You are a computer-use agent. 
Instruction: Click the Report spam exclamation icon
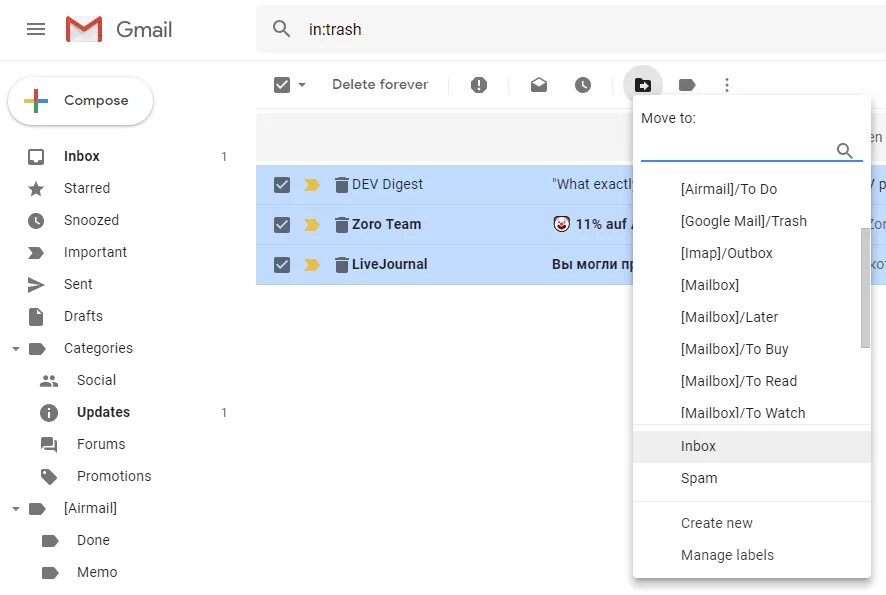pos(479,85)
